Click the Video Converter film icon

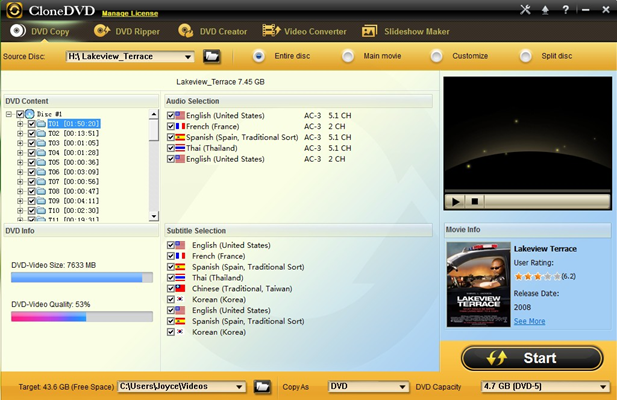pos(271,31)
